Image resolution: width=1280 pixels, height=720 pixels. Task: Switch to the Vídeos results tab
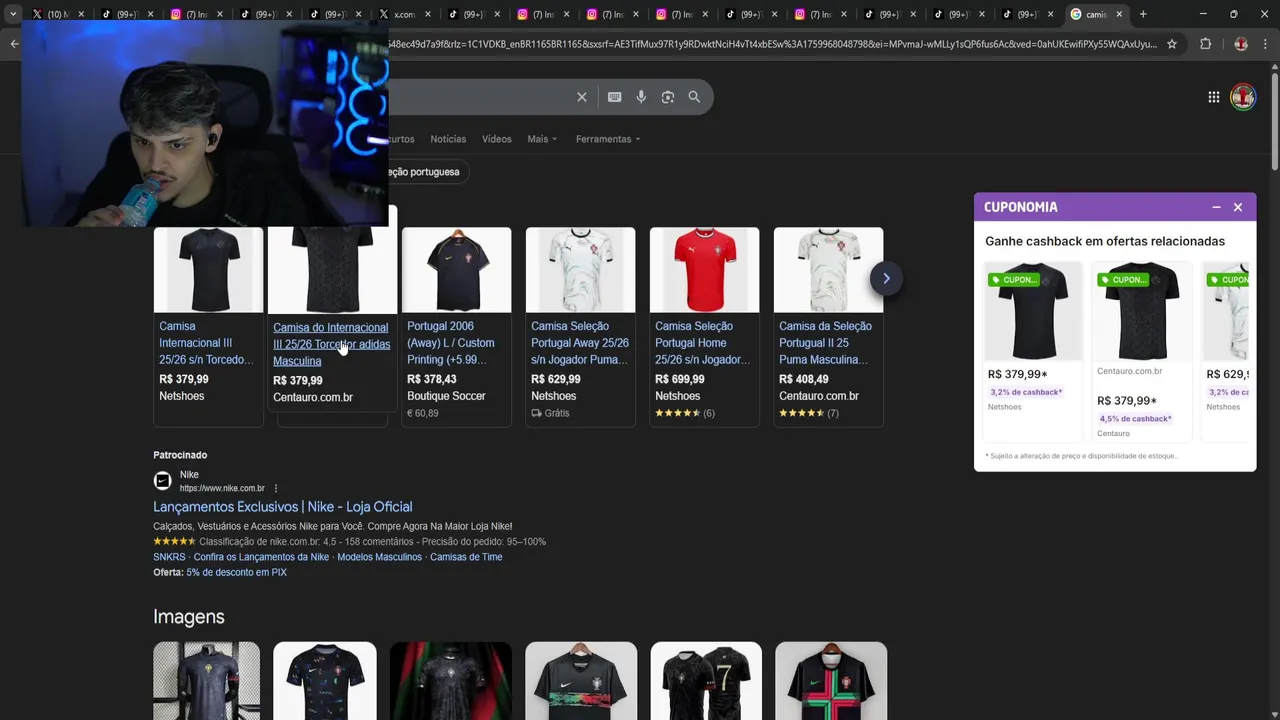click(x=496, y=139)
